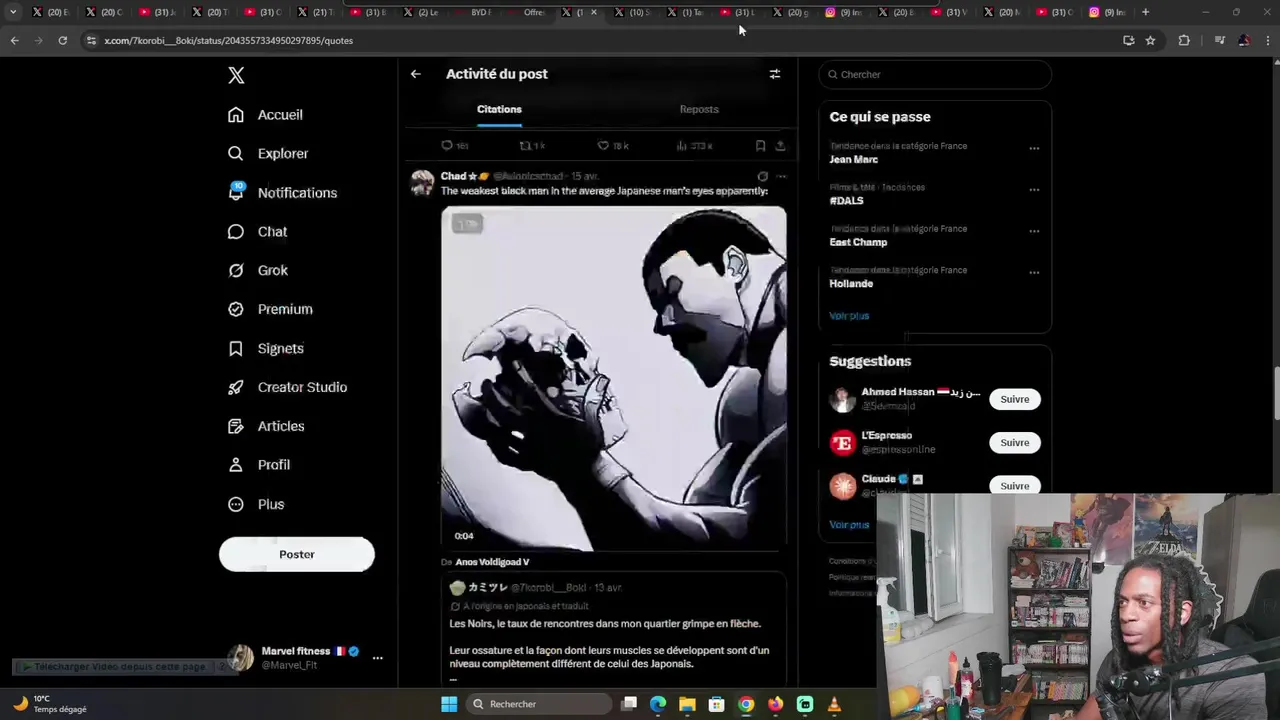Click the reply comment icon
The height and width of the screenshot is (720, 1280).
click(x=447, y=146)
